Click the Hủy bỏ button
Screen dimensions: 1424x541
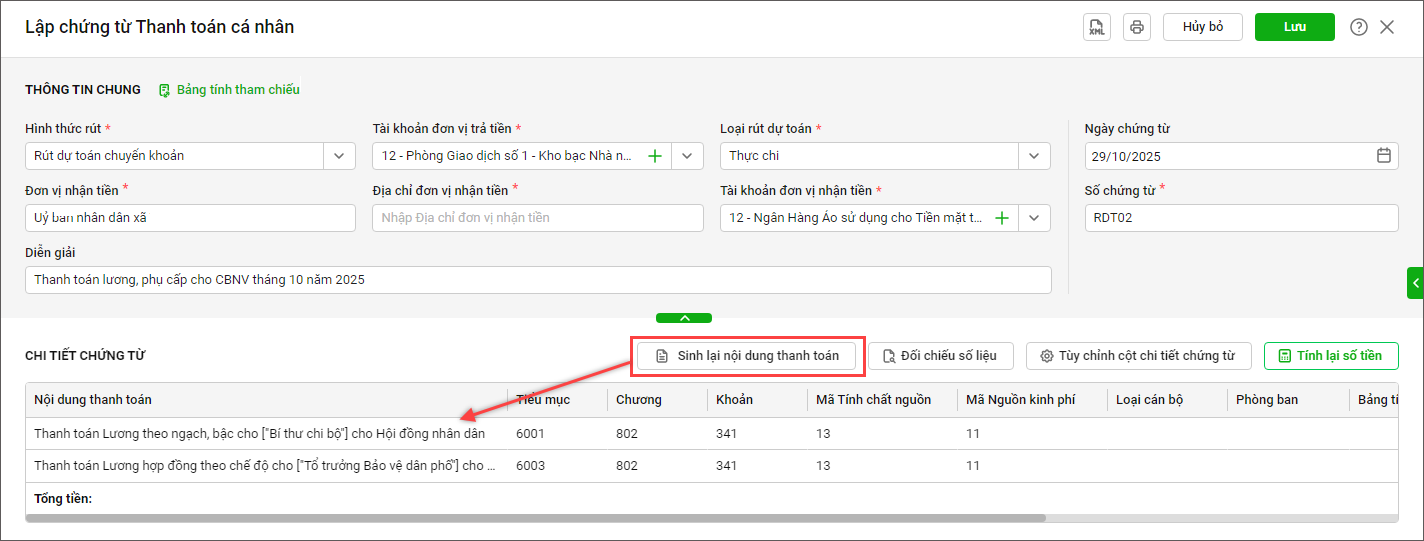(x=1202, y=27)
